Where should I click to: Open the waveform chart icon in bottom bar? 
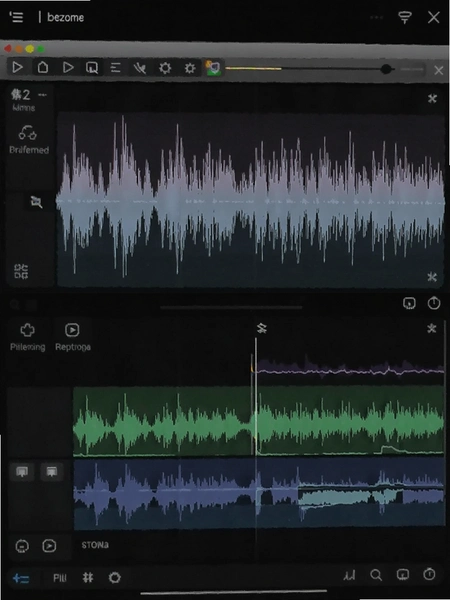(x=349, y=575)
